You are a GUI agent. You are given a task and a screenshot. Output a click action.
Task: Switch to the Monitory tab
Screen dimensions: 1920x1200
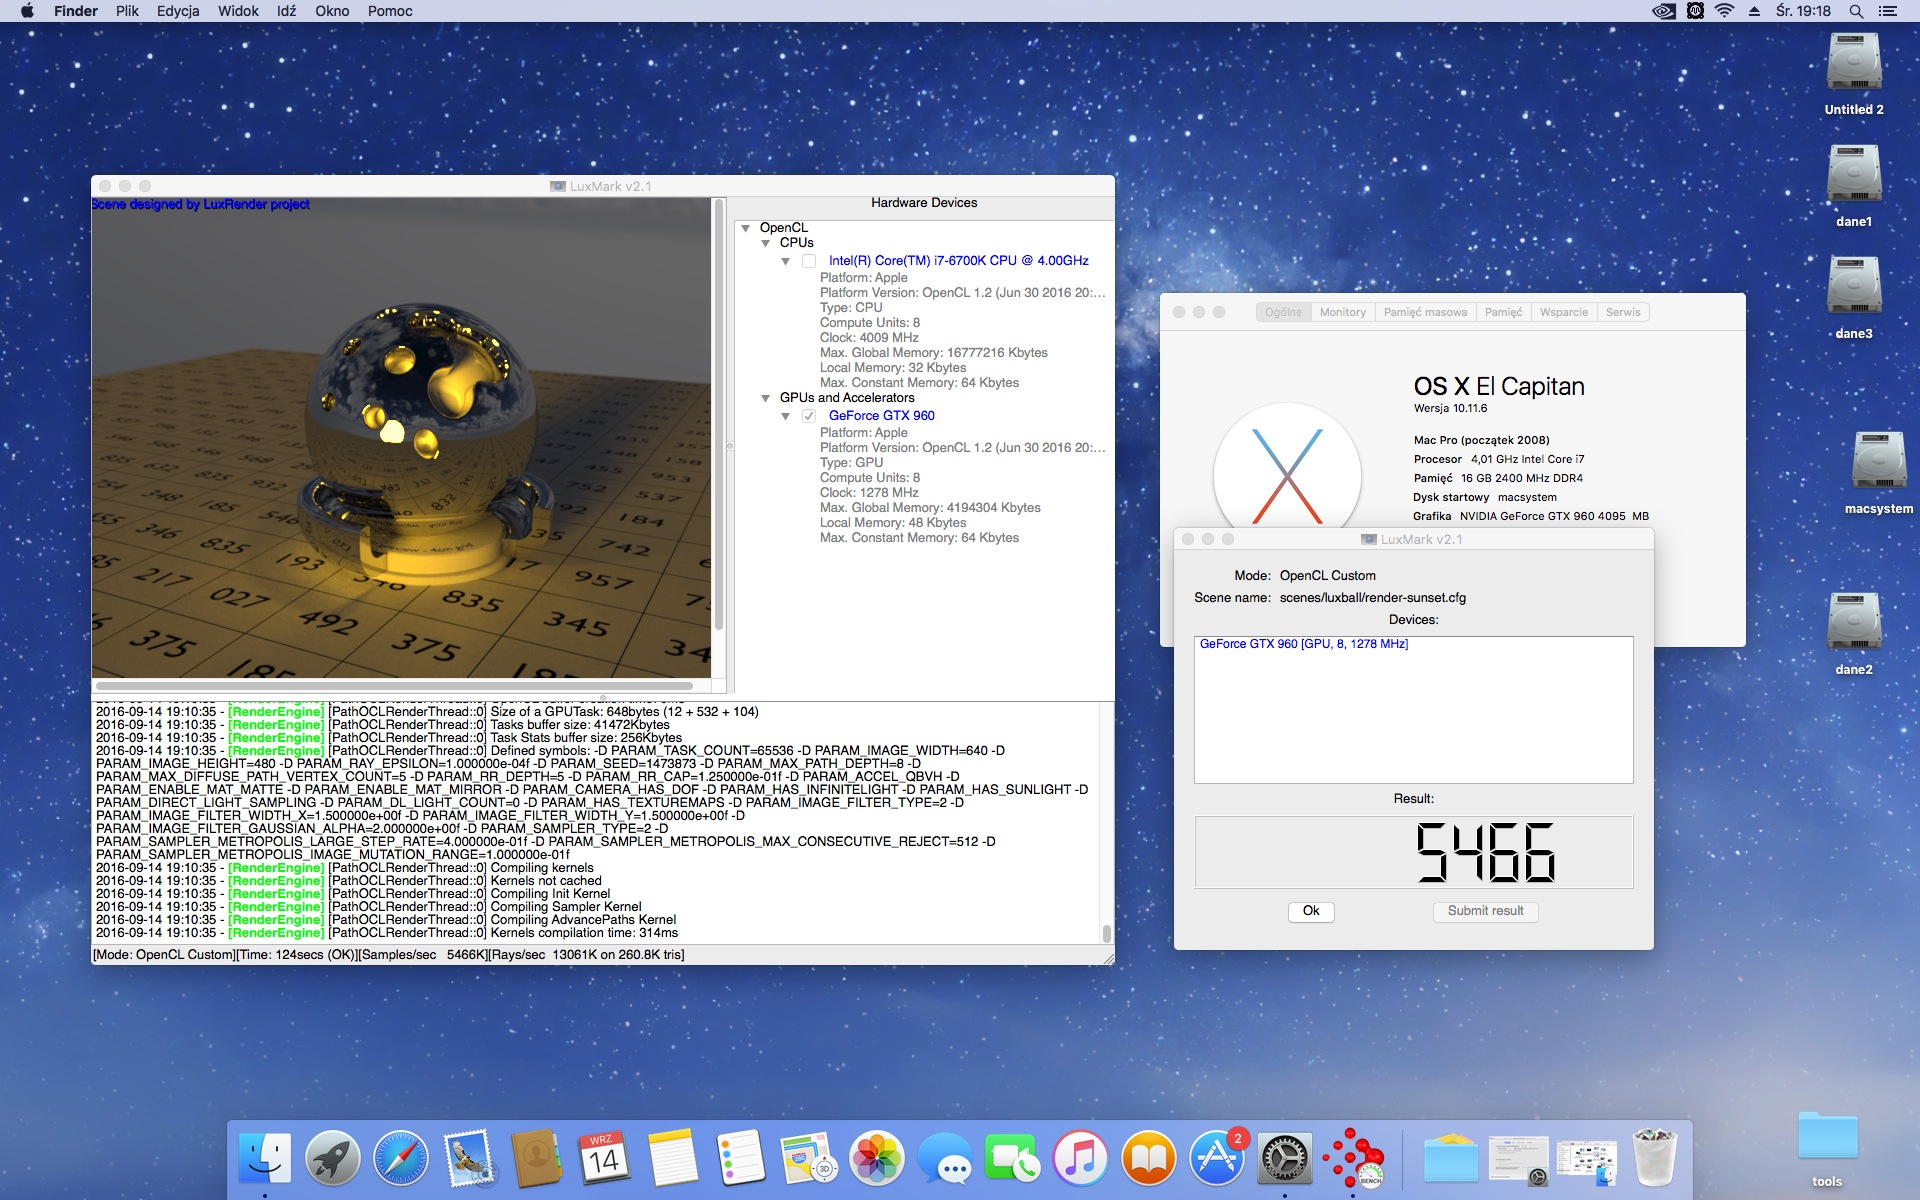(x=1342, y=312)
